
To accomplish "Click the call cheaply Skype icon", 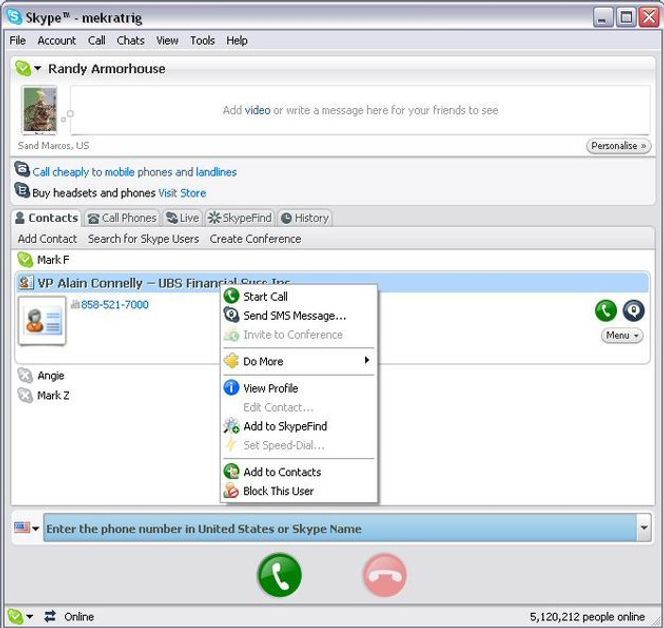I will coord(22,169).
